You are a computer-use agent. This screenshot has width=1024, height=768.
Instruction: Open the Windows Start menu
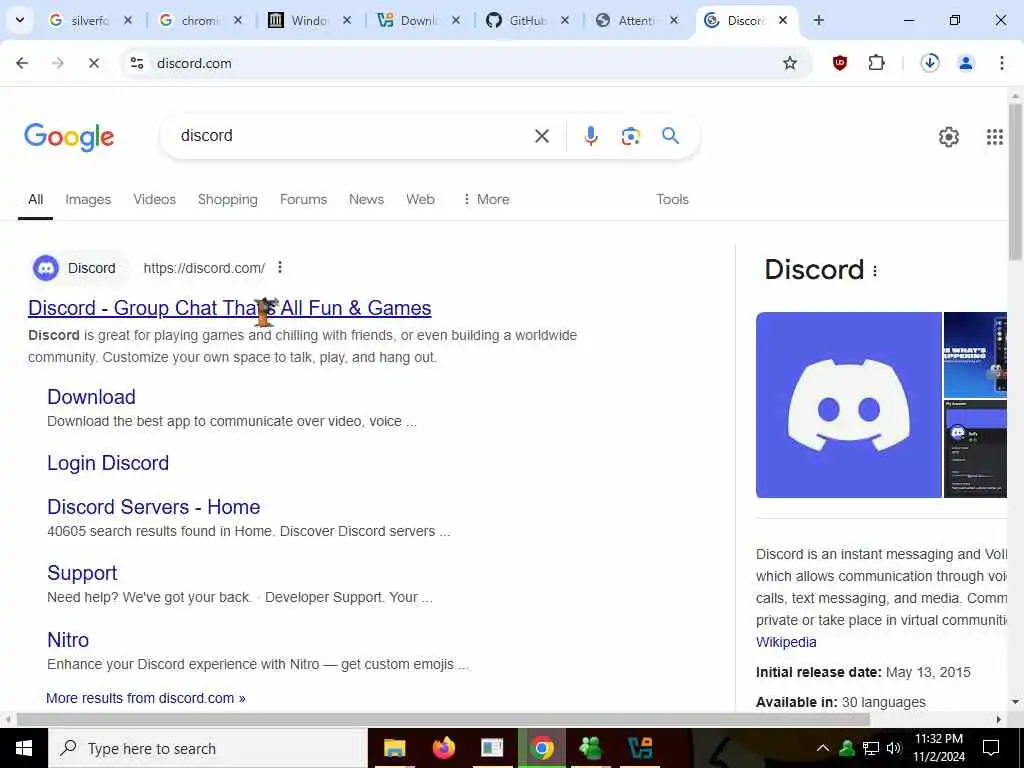point(24,748)
